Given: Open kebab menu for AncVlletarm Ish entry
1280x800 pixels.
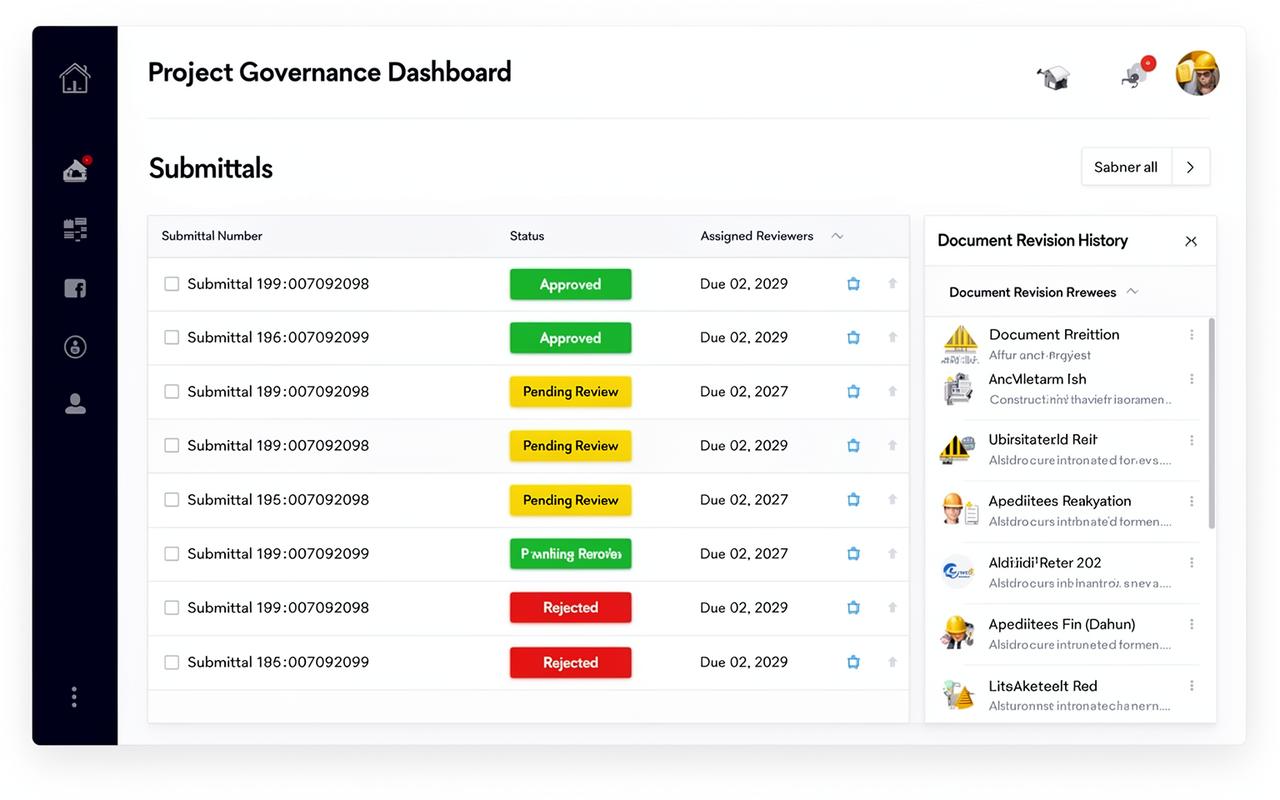Looking at the screenshot, I should click(x=1192, y=379).
